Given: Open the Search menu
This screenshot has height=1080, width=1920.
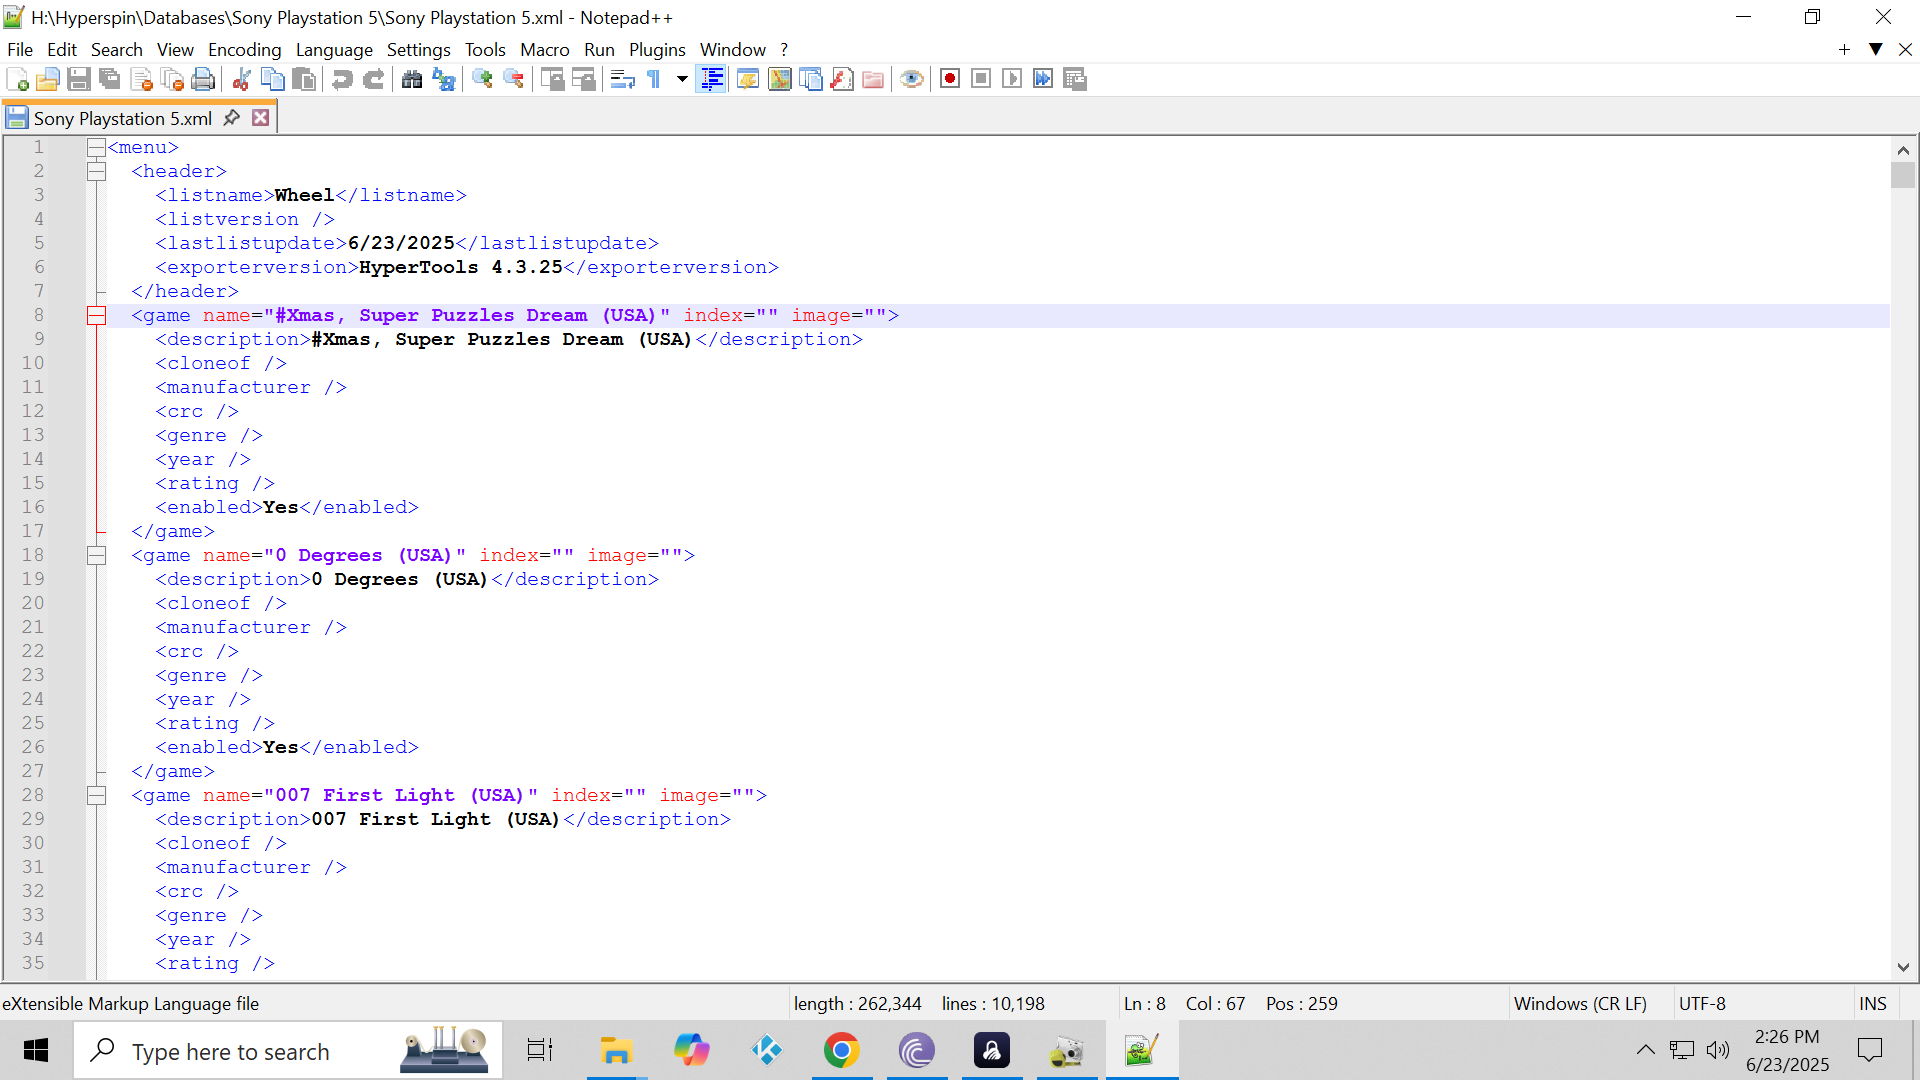Looking at the screenshot, I should pyautogui.click(x=116, y=50).
